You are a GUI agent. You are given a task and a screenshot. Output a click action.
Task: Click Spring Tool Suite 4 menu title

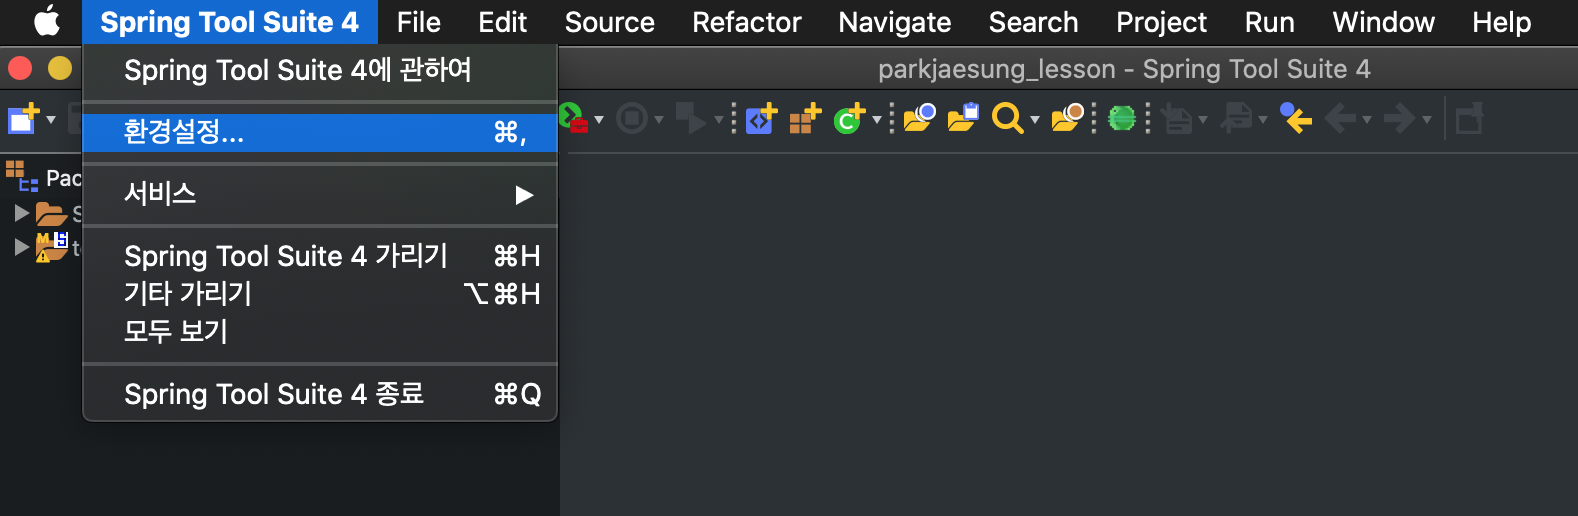[229, 22]
